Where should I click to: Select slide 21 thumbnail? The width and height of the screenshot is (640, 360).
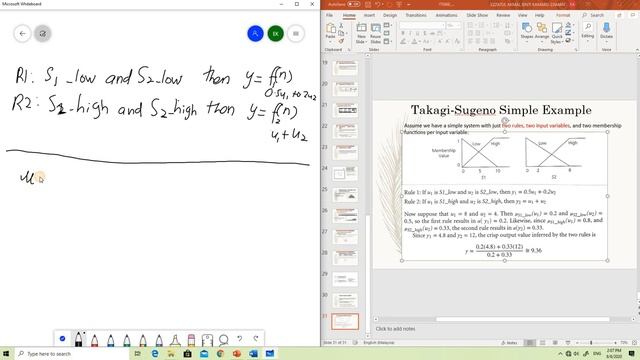[345, 110]
